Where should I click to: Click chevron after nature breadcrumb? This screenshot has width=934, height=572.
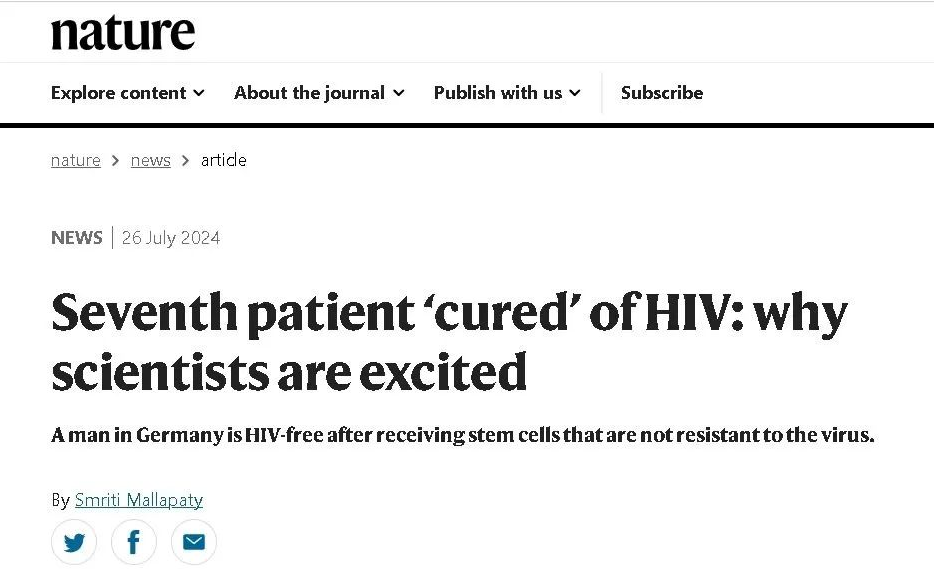pyautogui.click(x=116, y=160)
